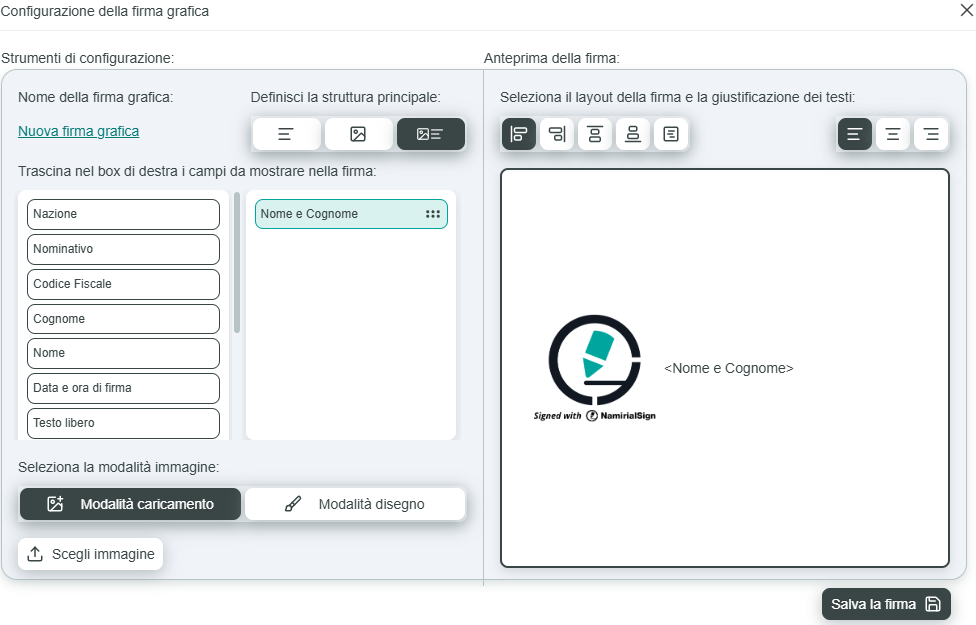Choose the top-aligned signature layout icon

pyautogui.click(x=595, y=134)
